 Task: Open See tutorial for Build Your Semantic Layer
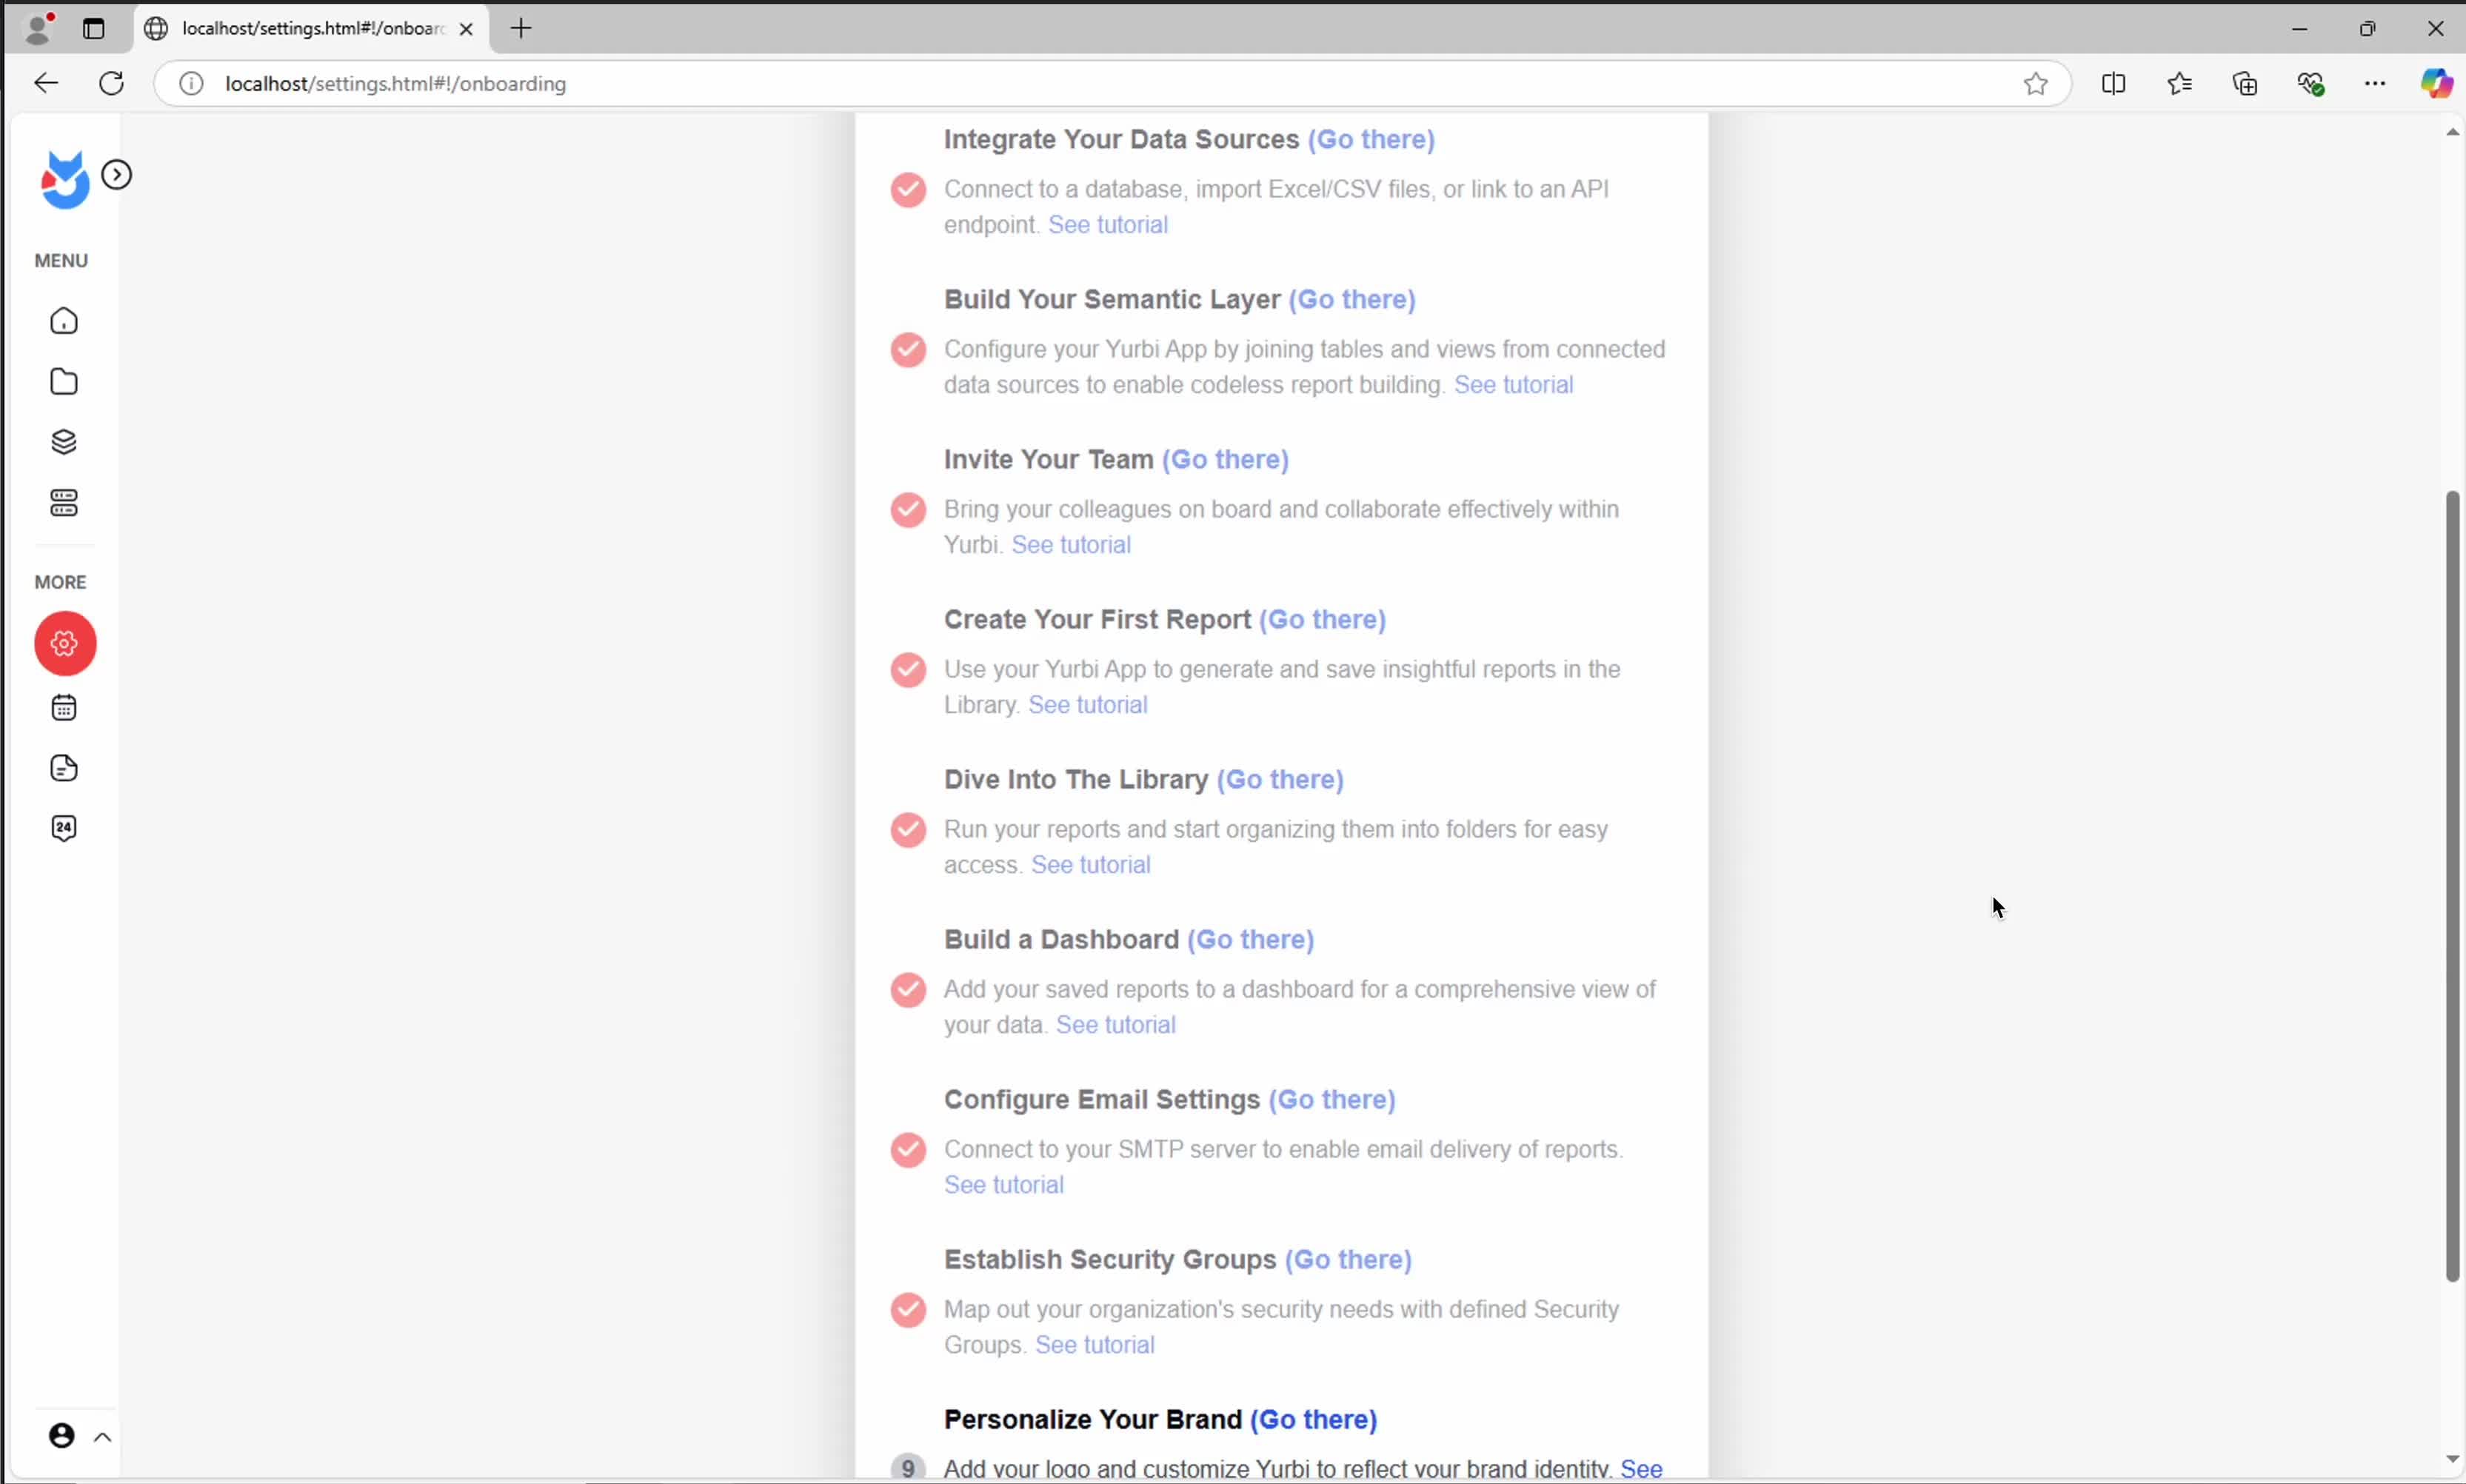coord(1513,385)
